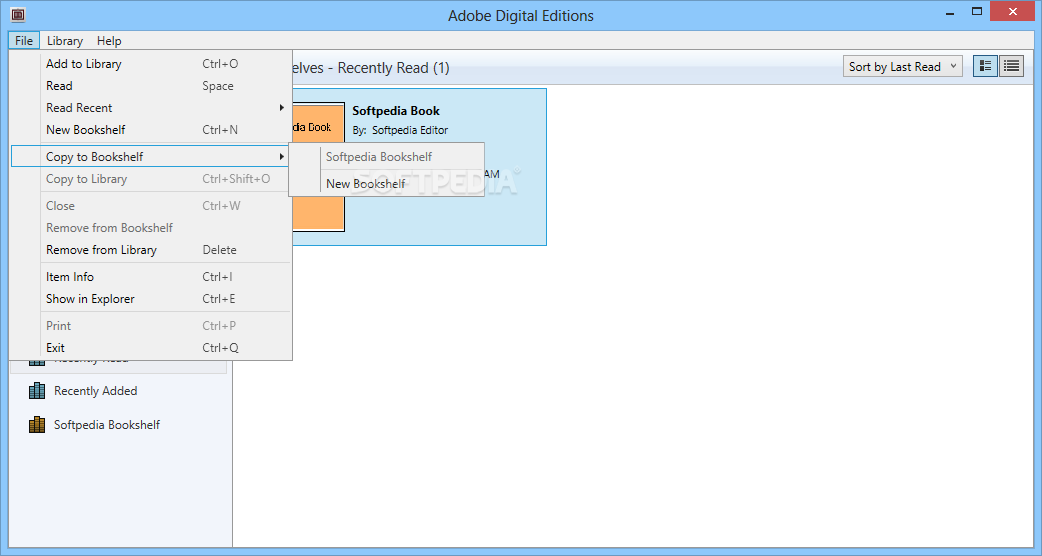Select New Bookshelf with Ctrl+N shortcut
Screen dimensions: 1042x556
[151, 130]
